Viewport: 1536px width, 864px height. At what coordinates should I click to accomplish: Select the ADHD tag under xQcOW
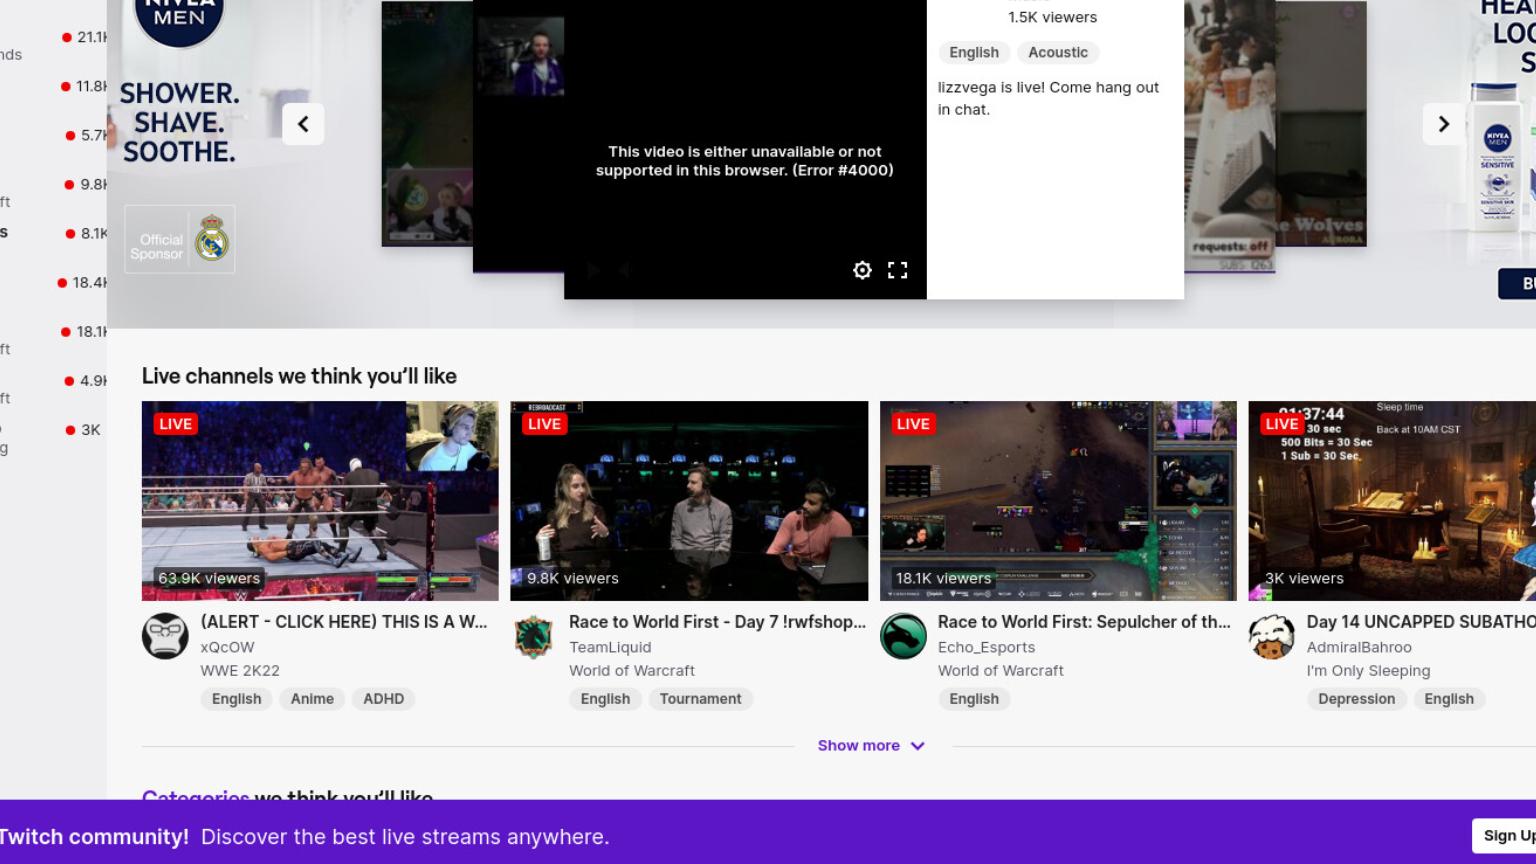[x=384, y=699]
